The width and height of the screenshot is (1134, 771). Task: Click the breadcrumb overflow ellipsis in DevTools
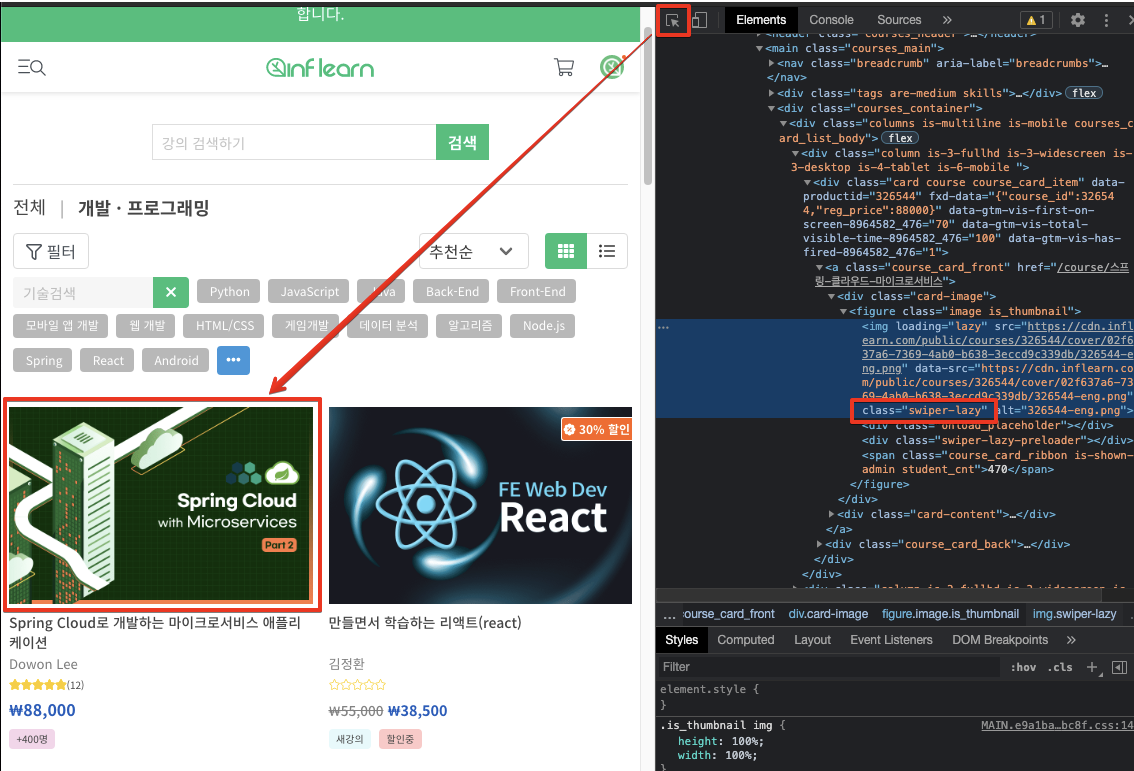[670, 615]
